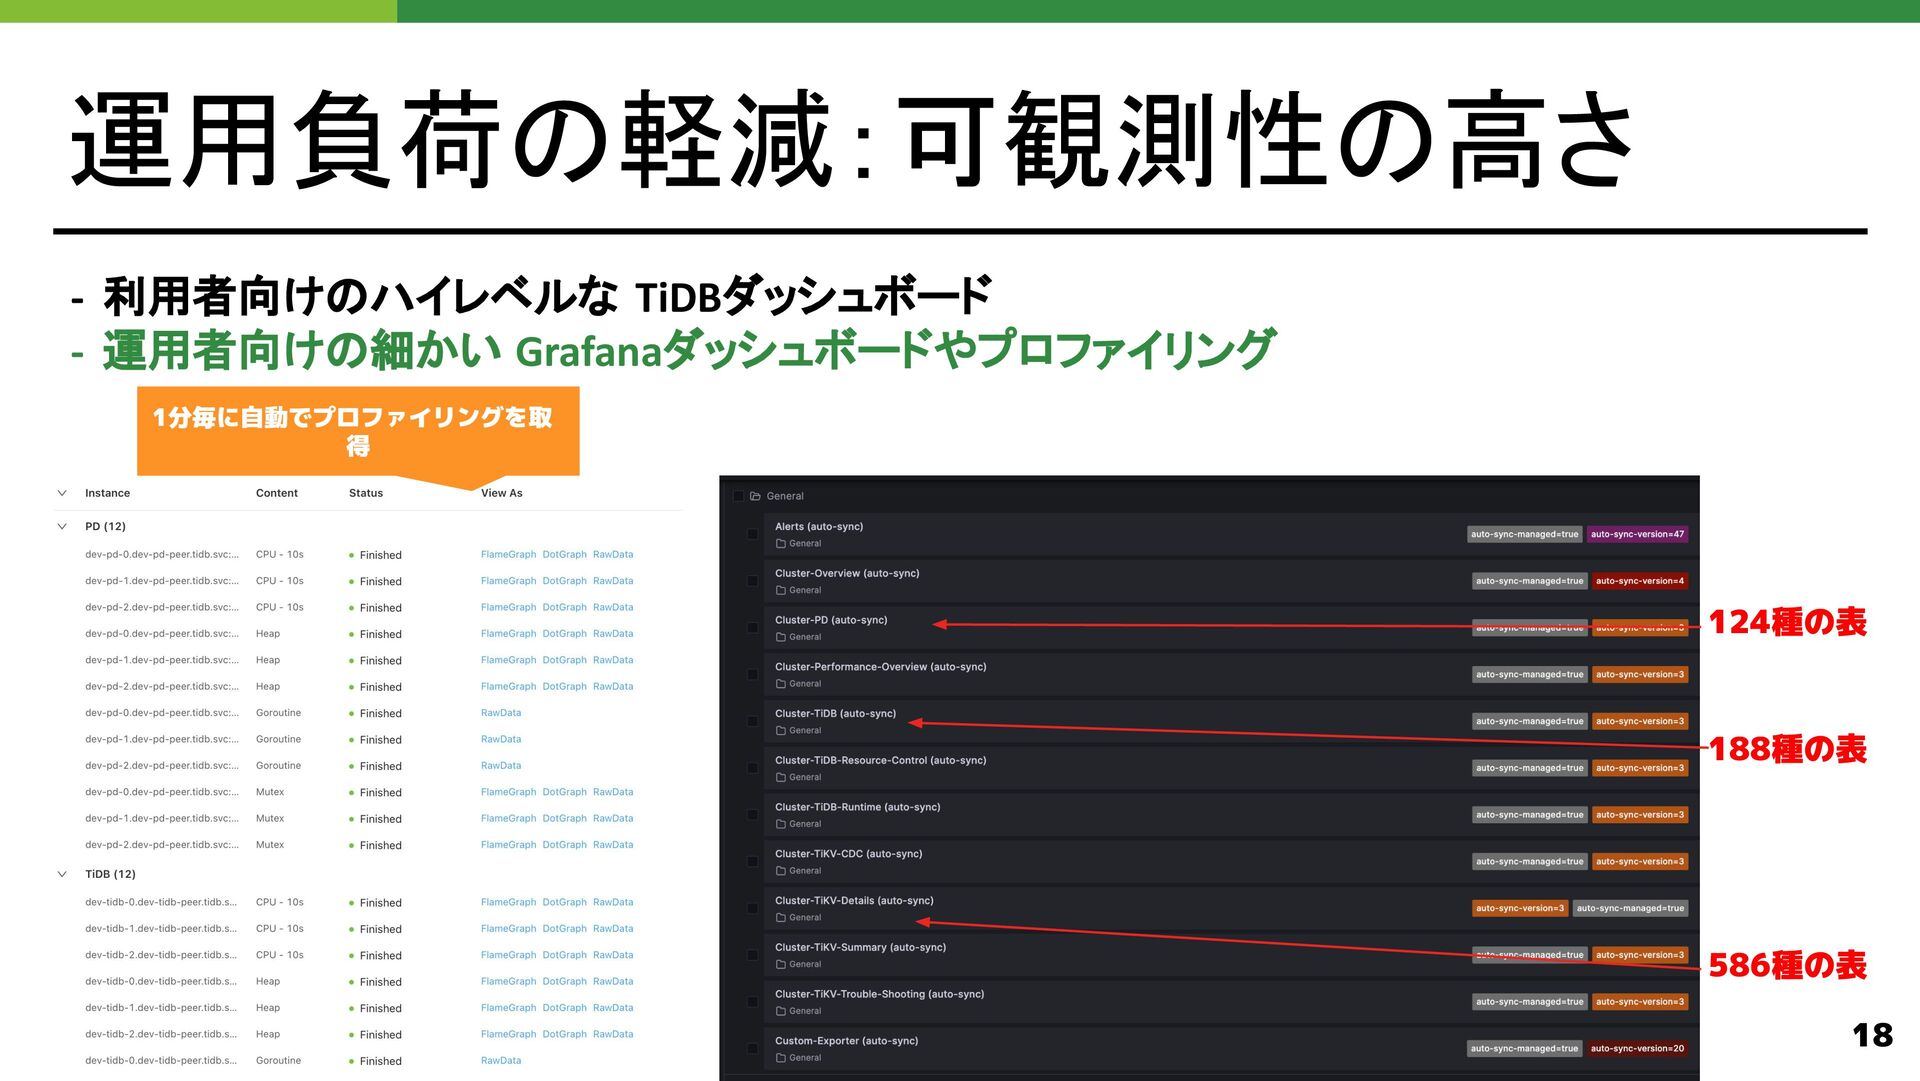Click the auto-sync-version=20 tag on Custom-Exporter

[1637, 1048]
